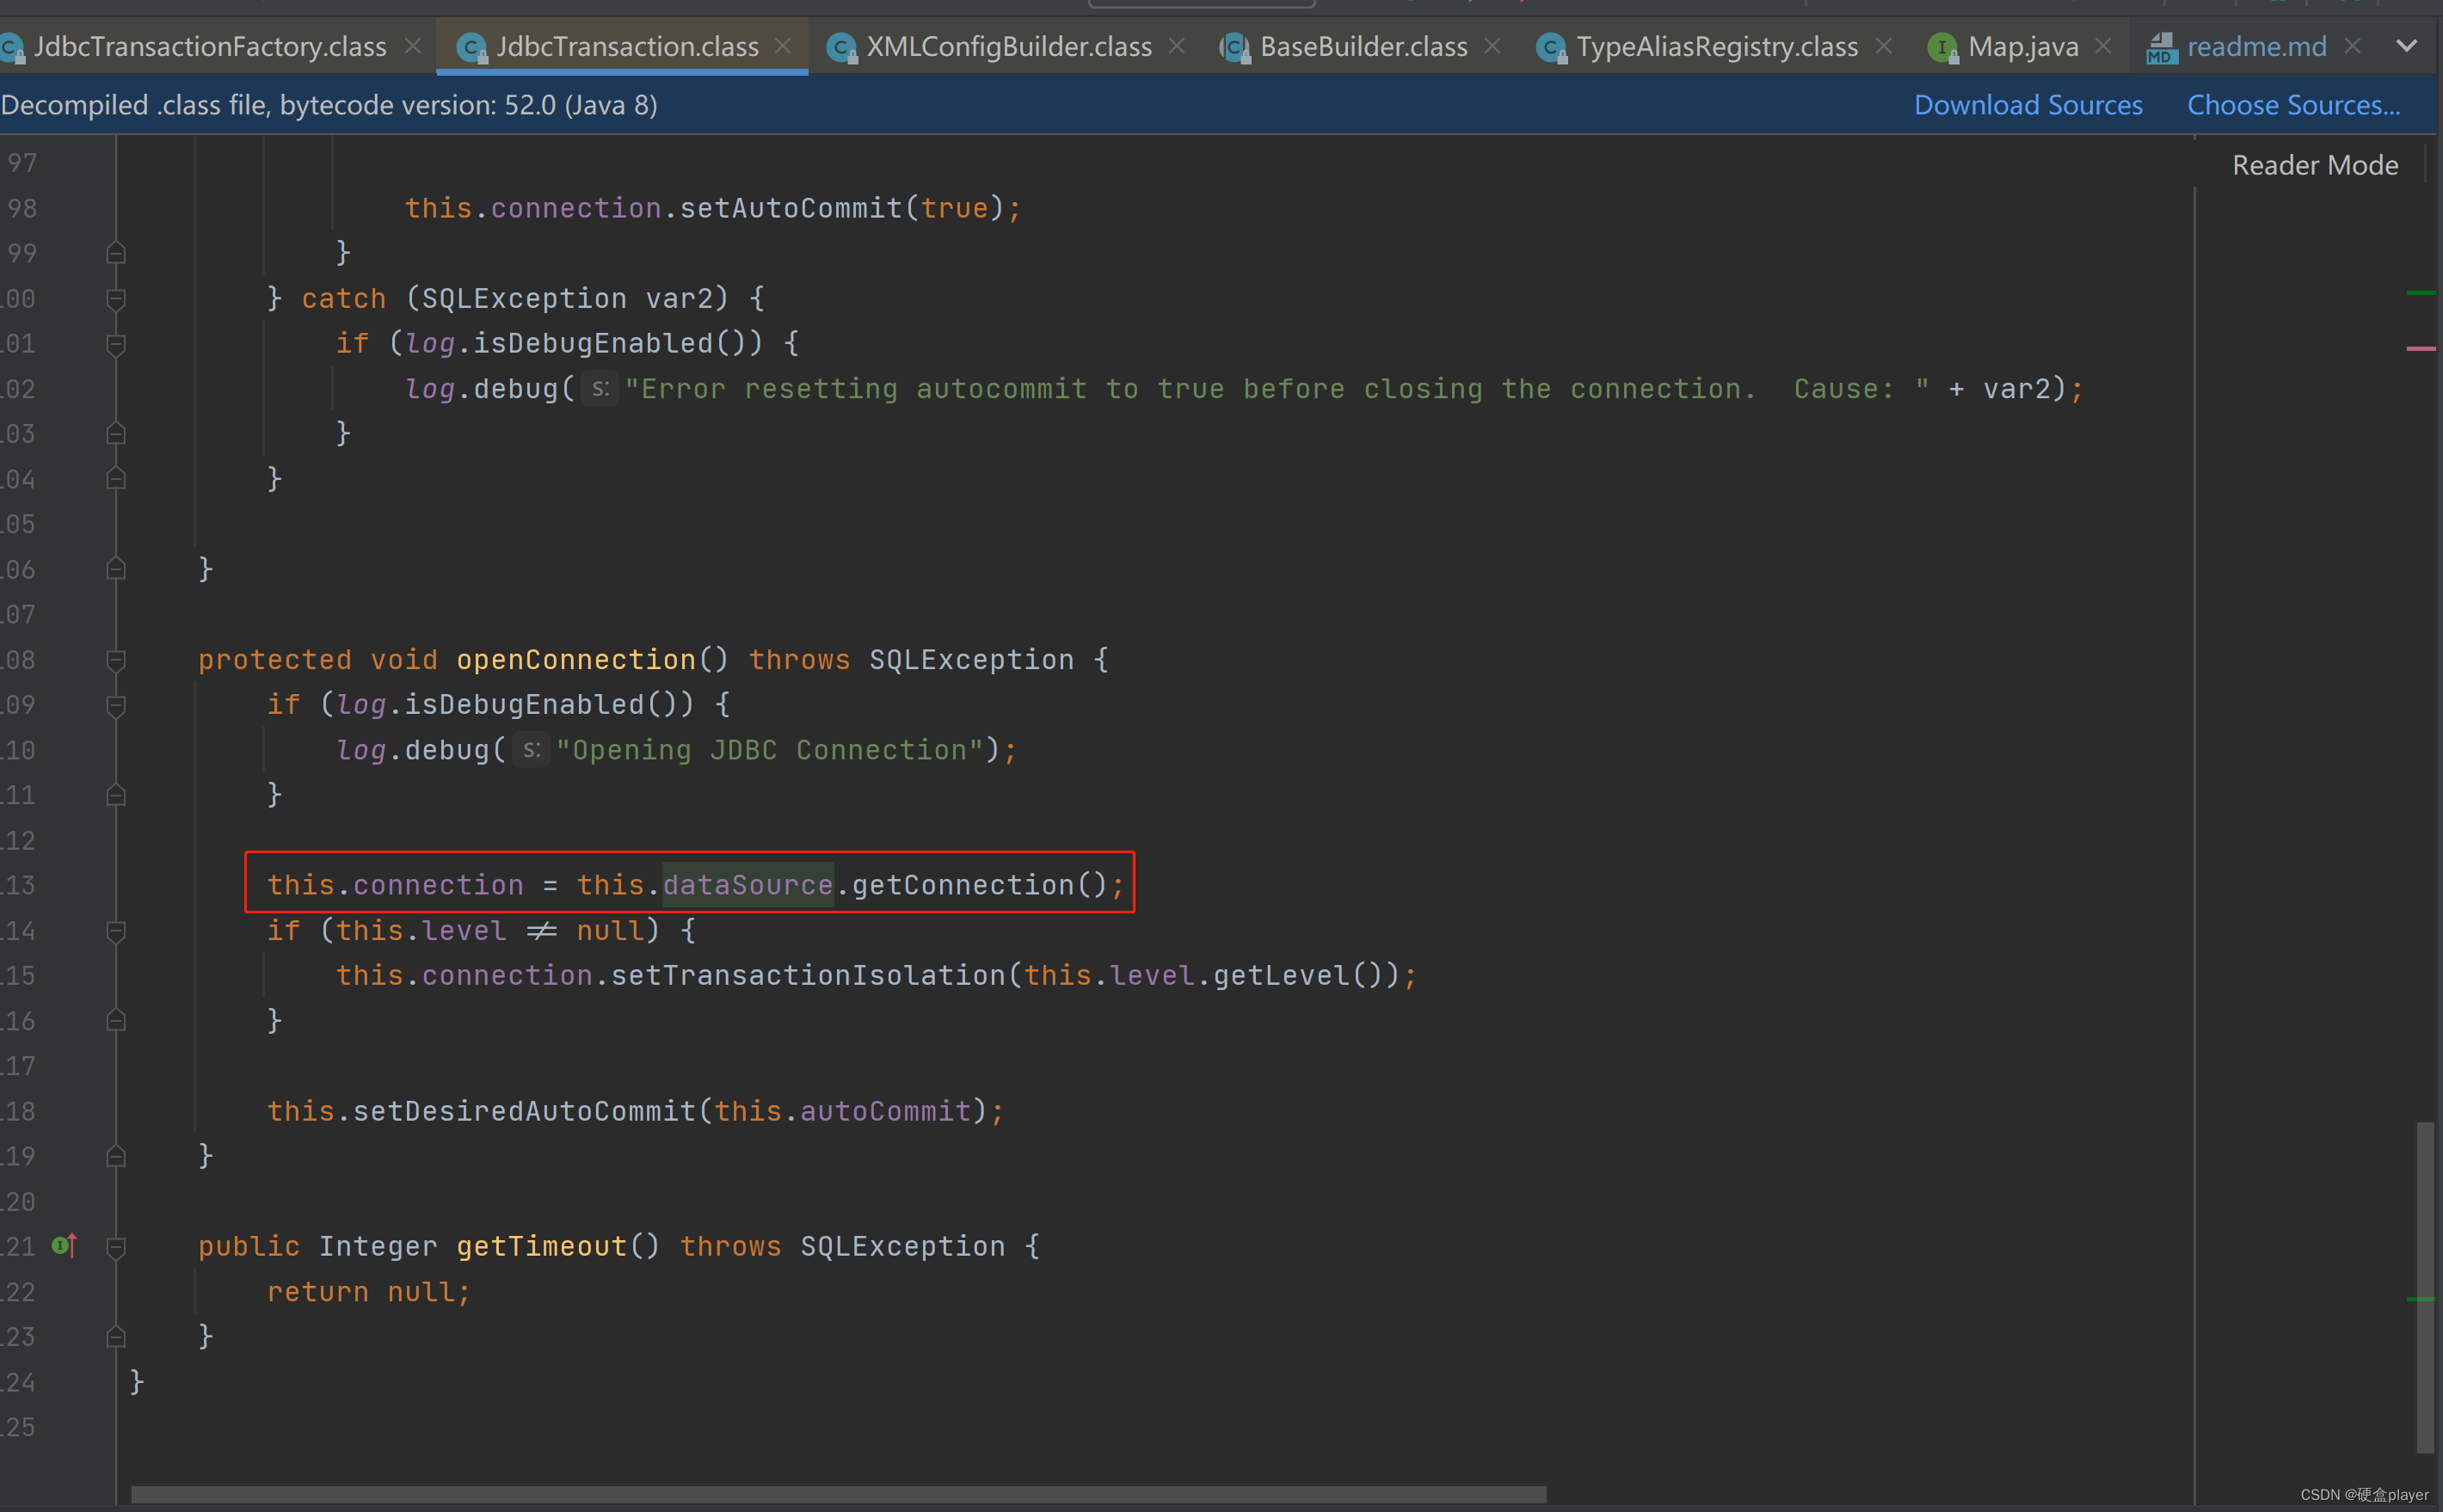Close the JdbcTransaction.class tab
Image resolution: width=2443 pixels, height=1512 pixels.
[x=783, y=46]
